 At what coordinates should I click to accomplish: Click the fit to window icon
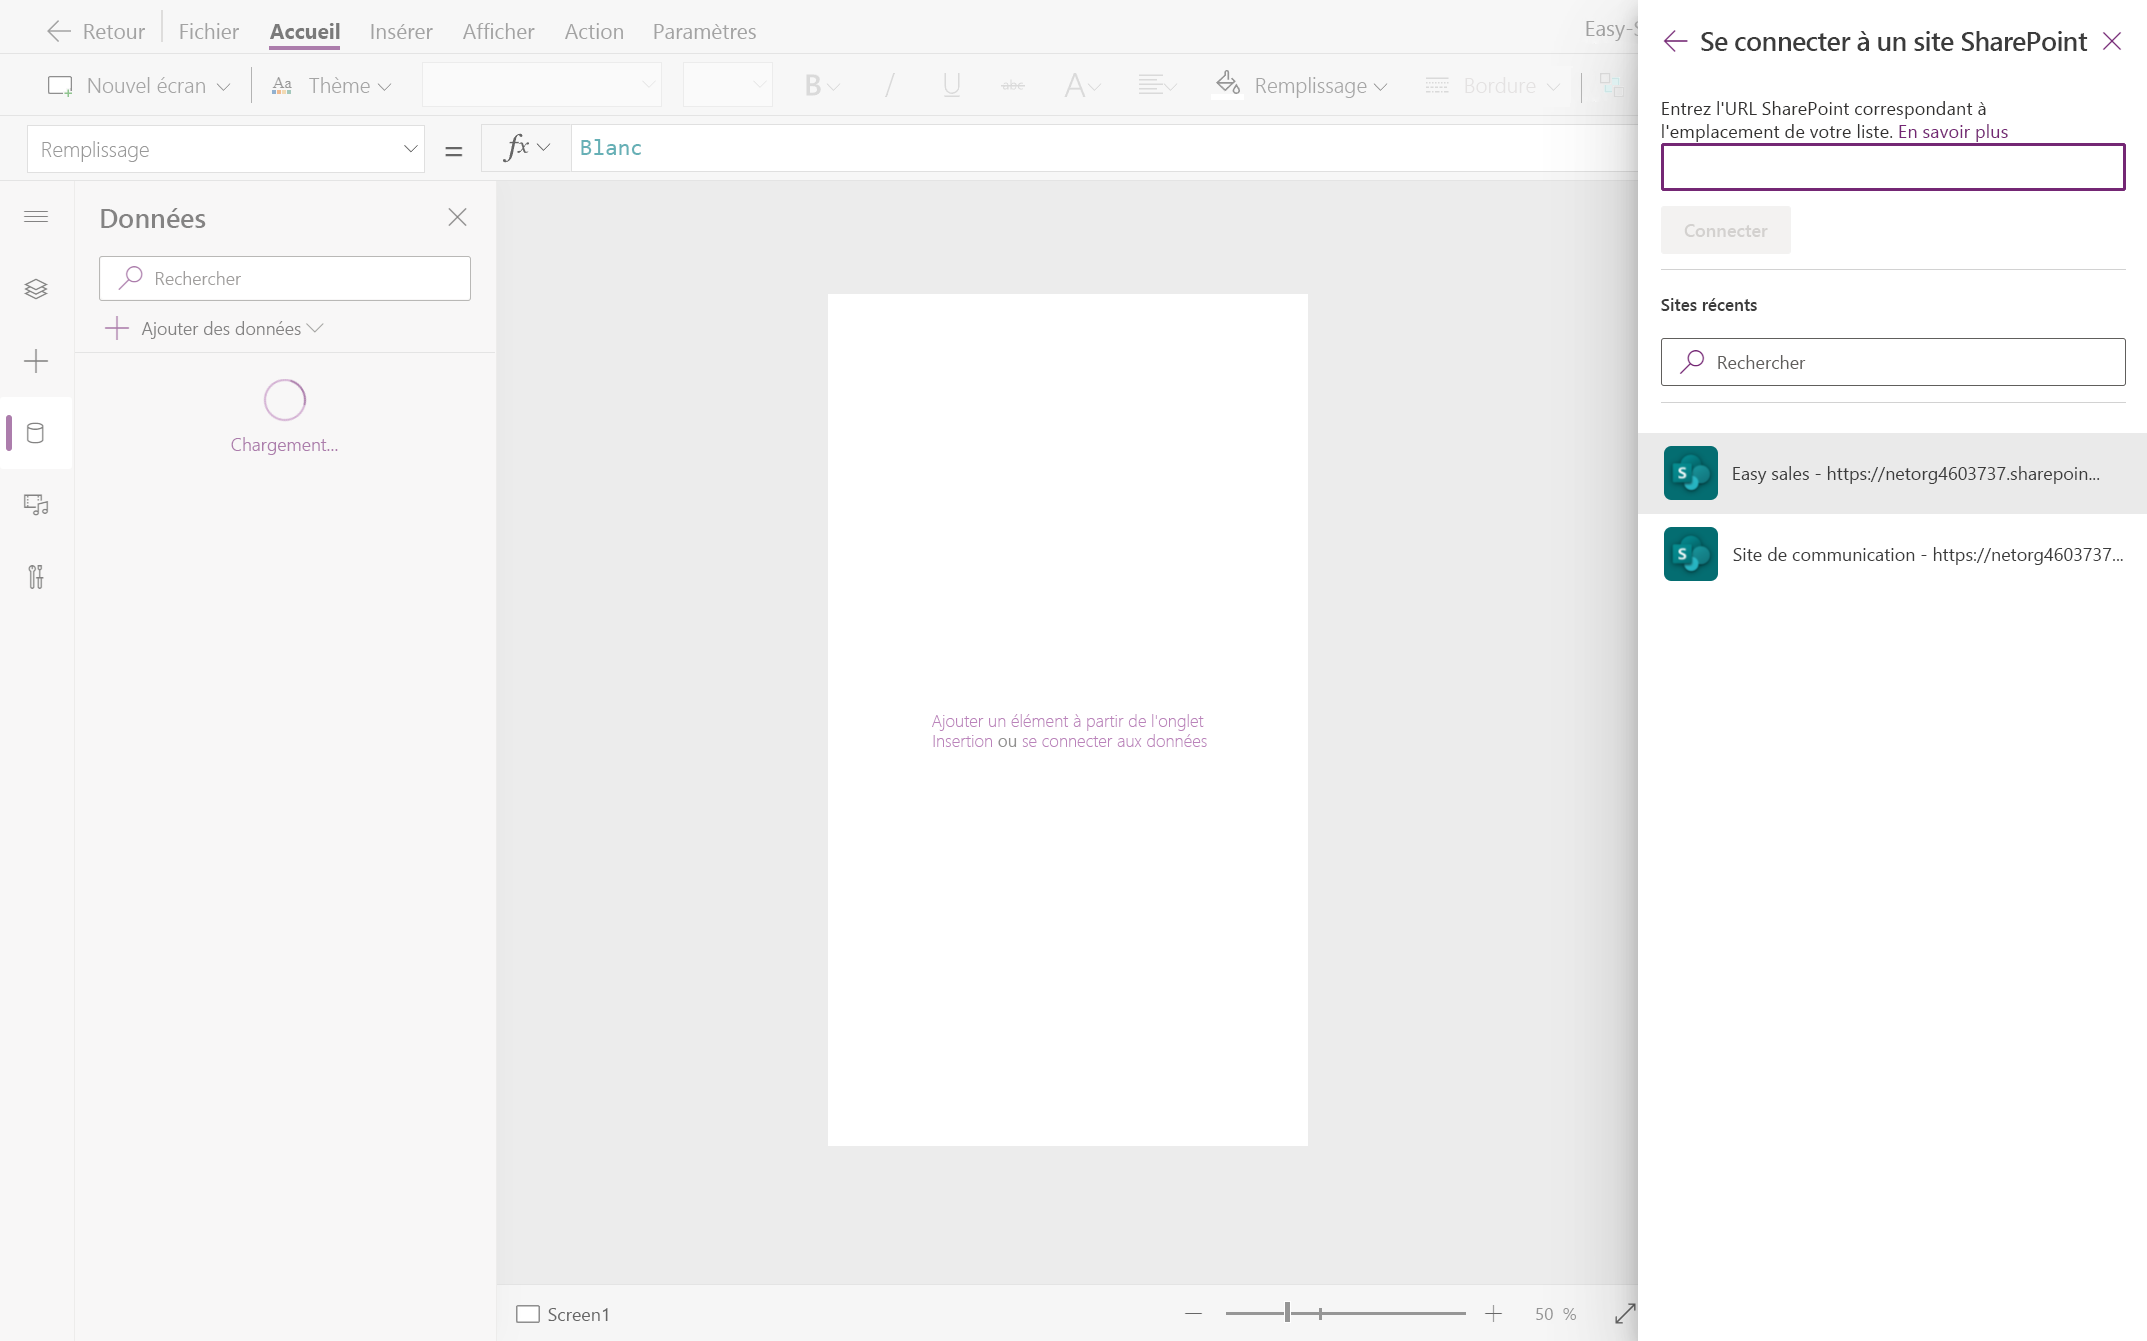click(1625, 1313)
